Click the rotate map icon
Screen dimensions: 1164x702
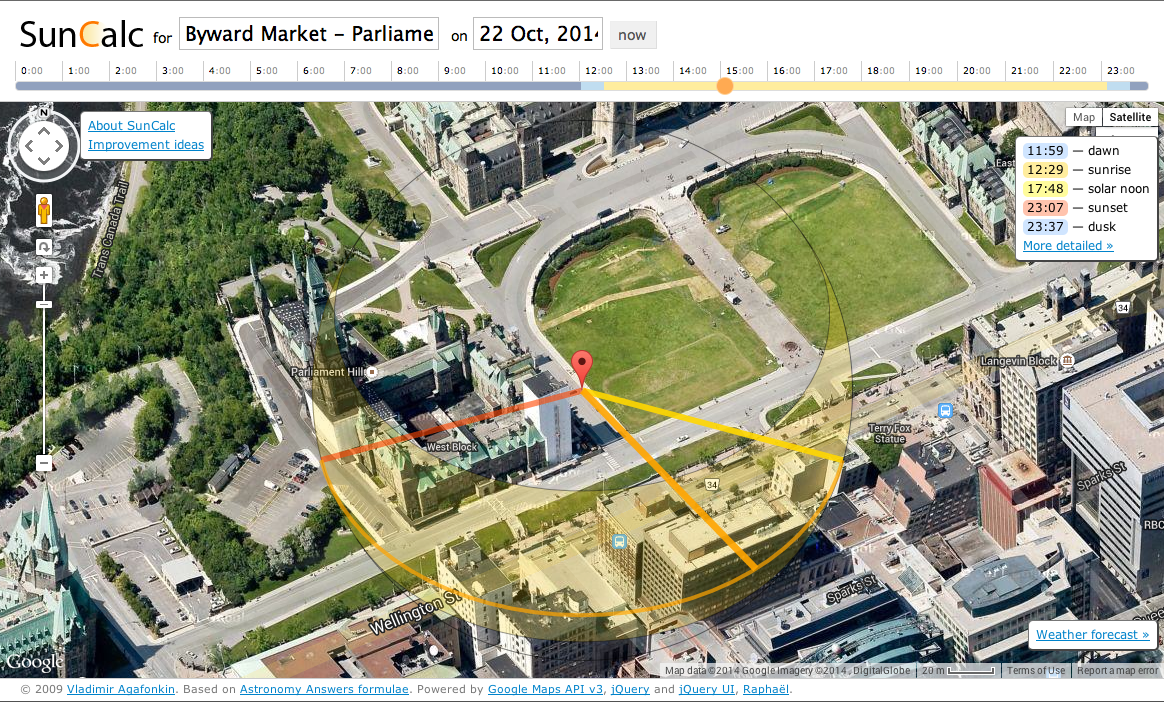(43, 245)
